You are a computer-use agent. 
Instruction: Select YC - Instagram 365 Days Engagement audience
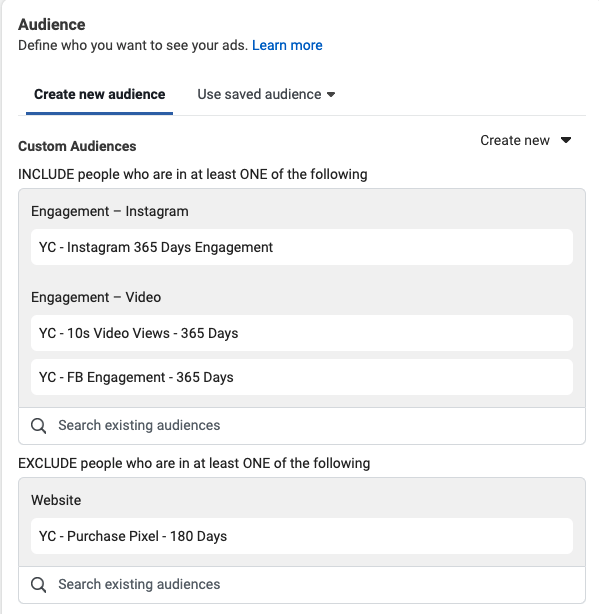pos(302,247)
